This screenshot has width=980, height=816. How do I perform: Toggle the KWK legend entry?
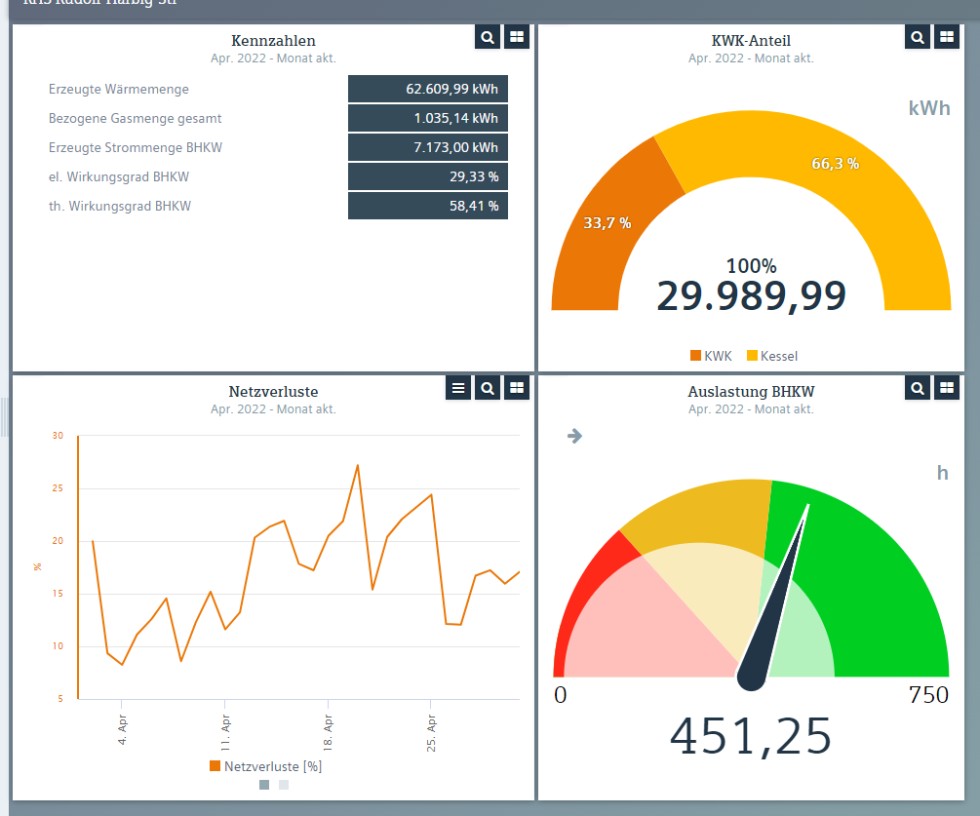point(710,356)
